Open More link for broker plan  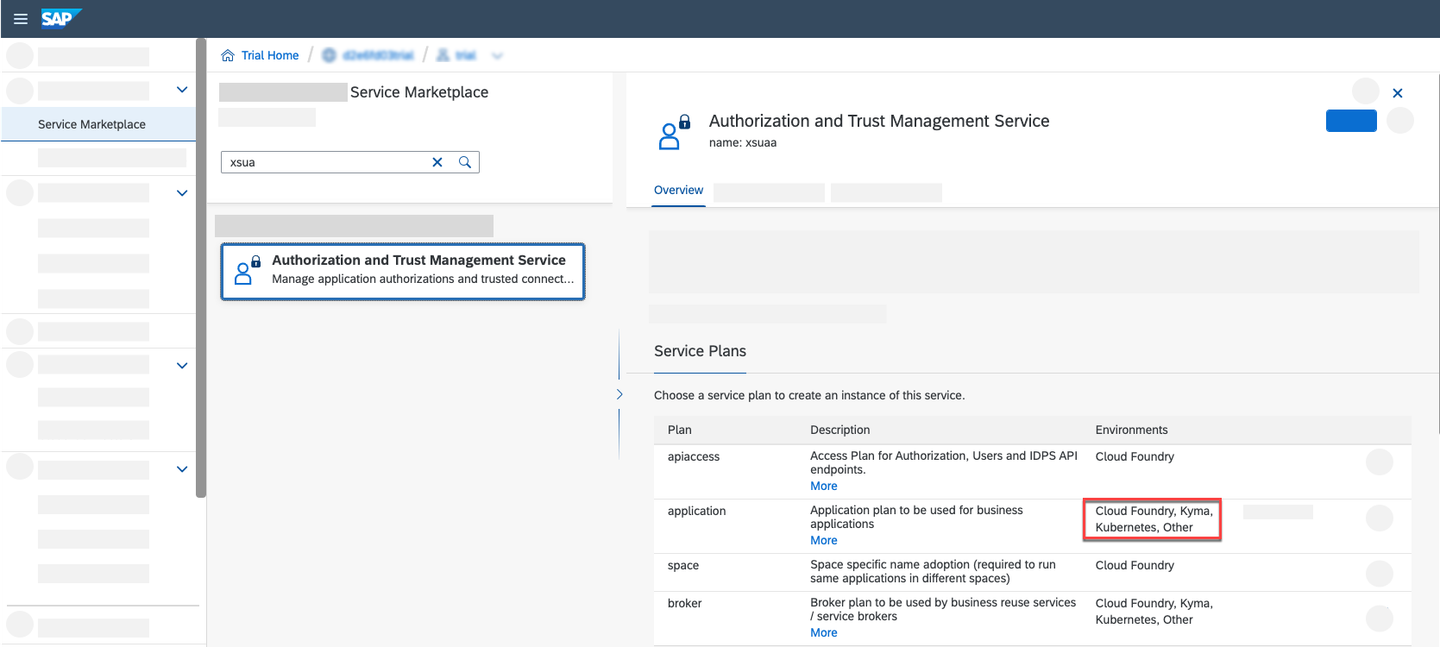pyautogui.click(x=824, y=633)
